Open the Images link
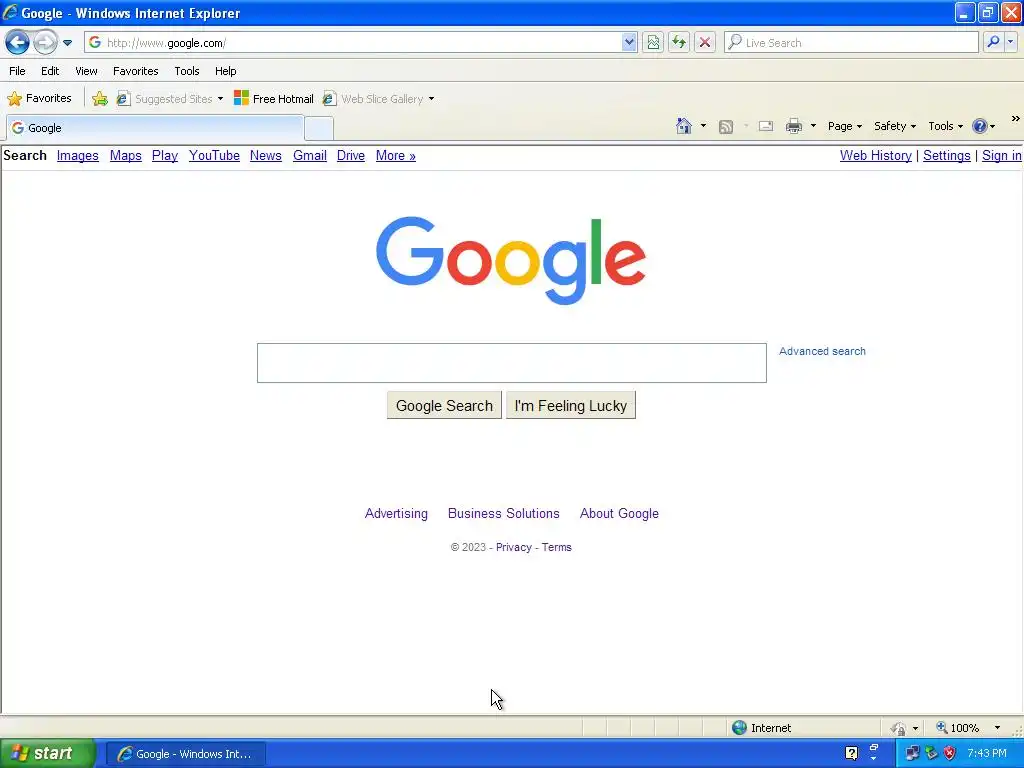 78,155
